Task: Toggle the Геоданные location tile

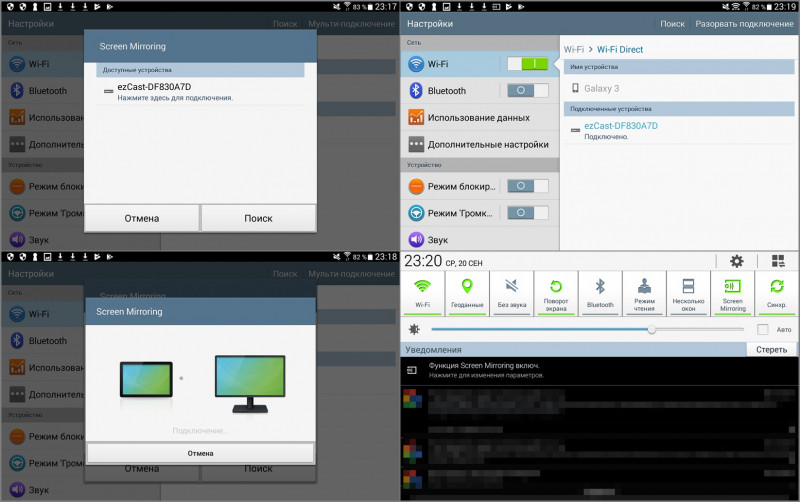Action: [x=467, y=292]
